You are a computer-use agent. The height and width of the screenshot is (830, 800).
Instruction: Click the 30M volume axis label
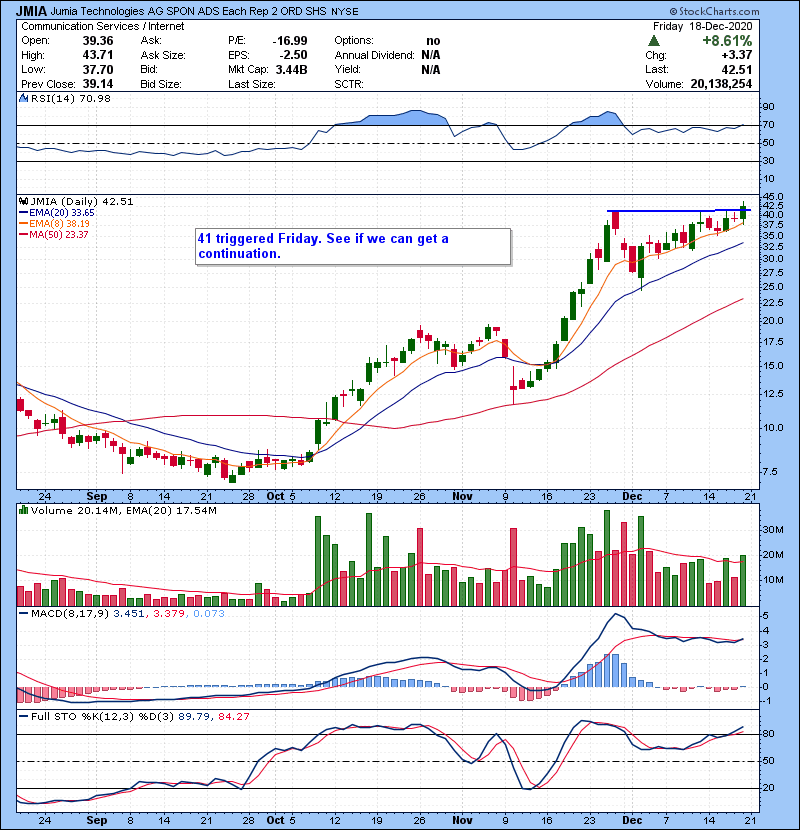773,530
